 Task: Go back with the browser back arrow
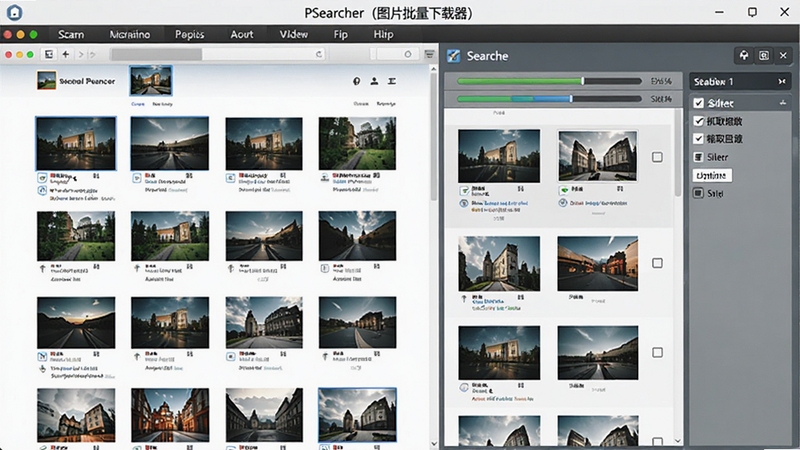tap(66, 54)
